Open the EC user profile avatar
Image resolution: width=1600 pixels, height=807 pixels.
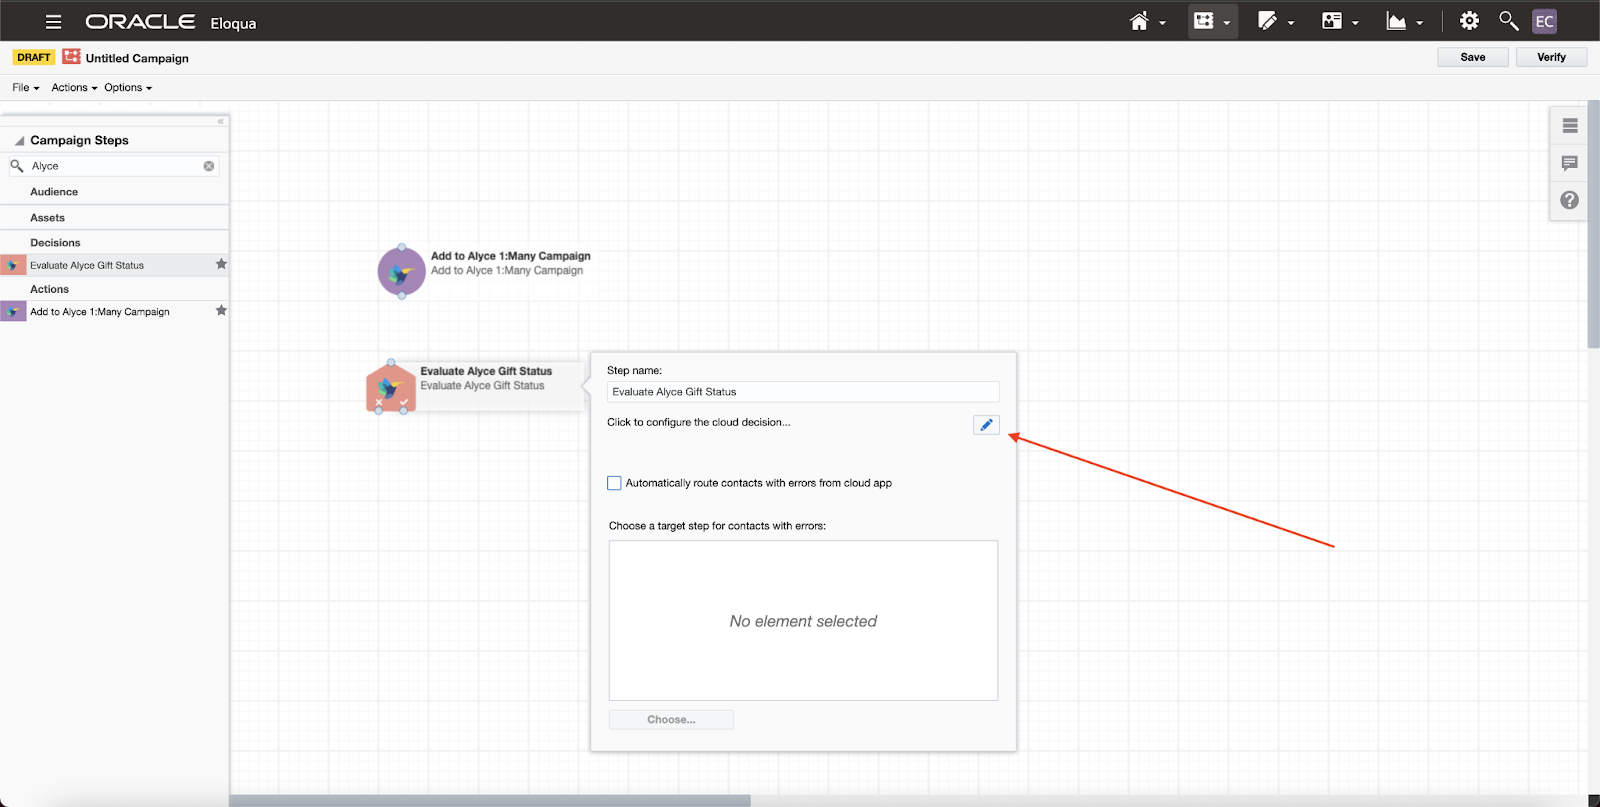1544,21
